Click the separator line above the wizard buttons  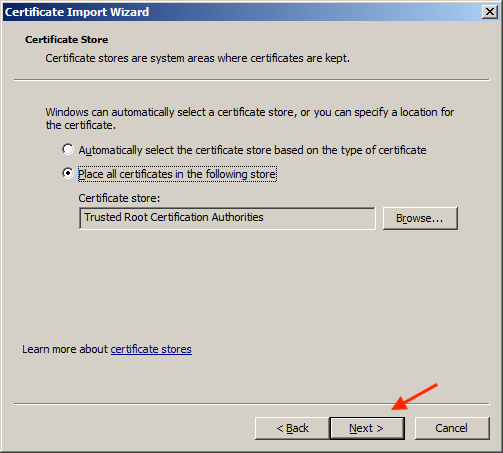pyautogui.click(x=252, y=404)
